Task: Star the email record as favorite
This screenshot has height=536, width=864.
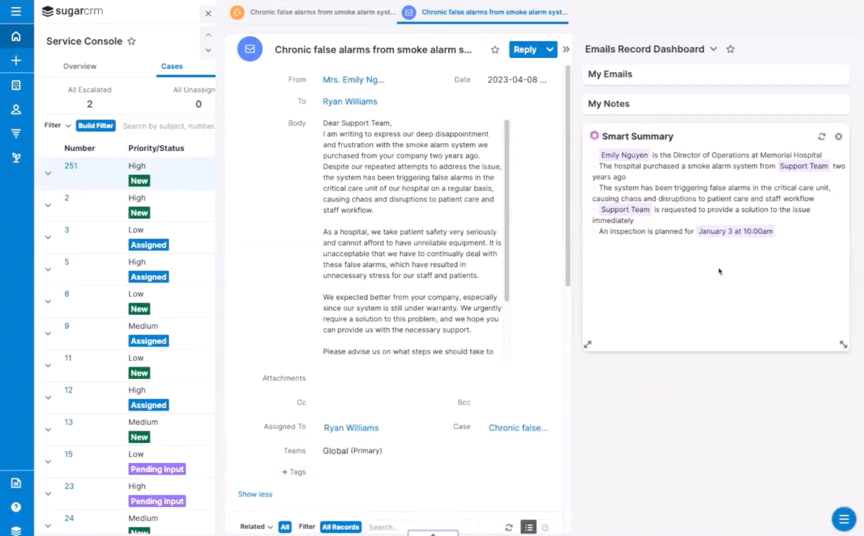Action: coord(495,50)
